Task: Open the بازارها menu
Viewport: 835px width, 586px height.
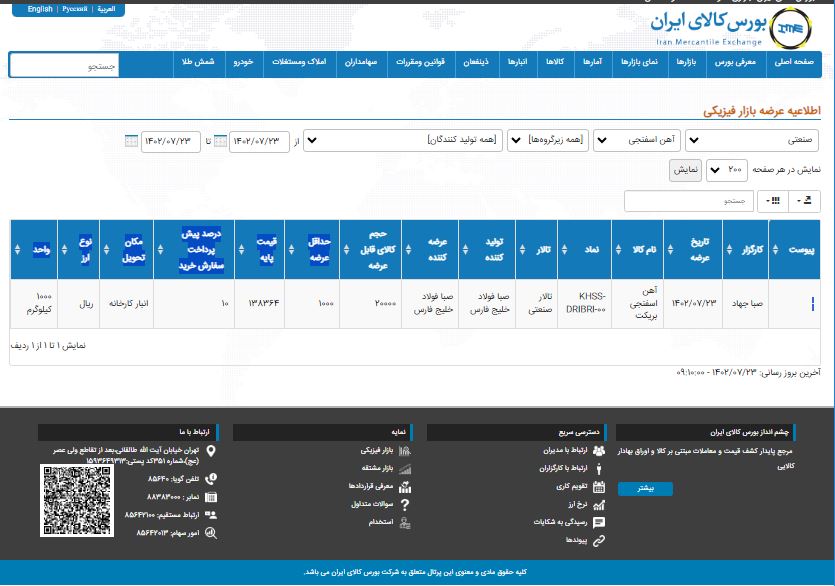Action: pyautogui.click(x=686, y=62)
